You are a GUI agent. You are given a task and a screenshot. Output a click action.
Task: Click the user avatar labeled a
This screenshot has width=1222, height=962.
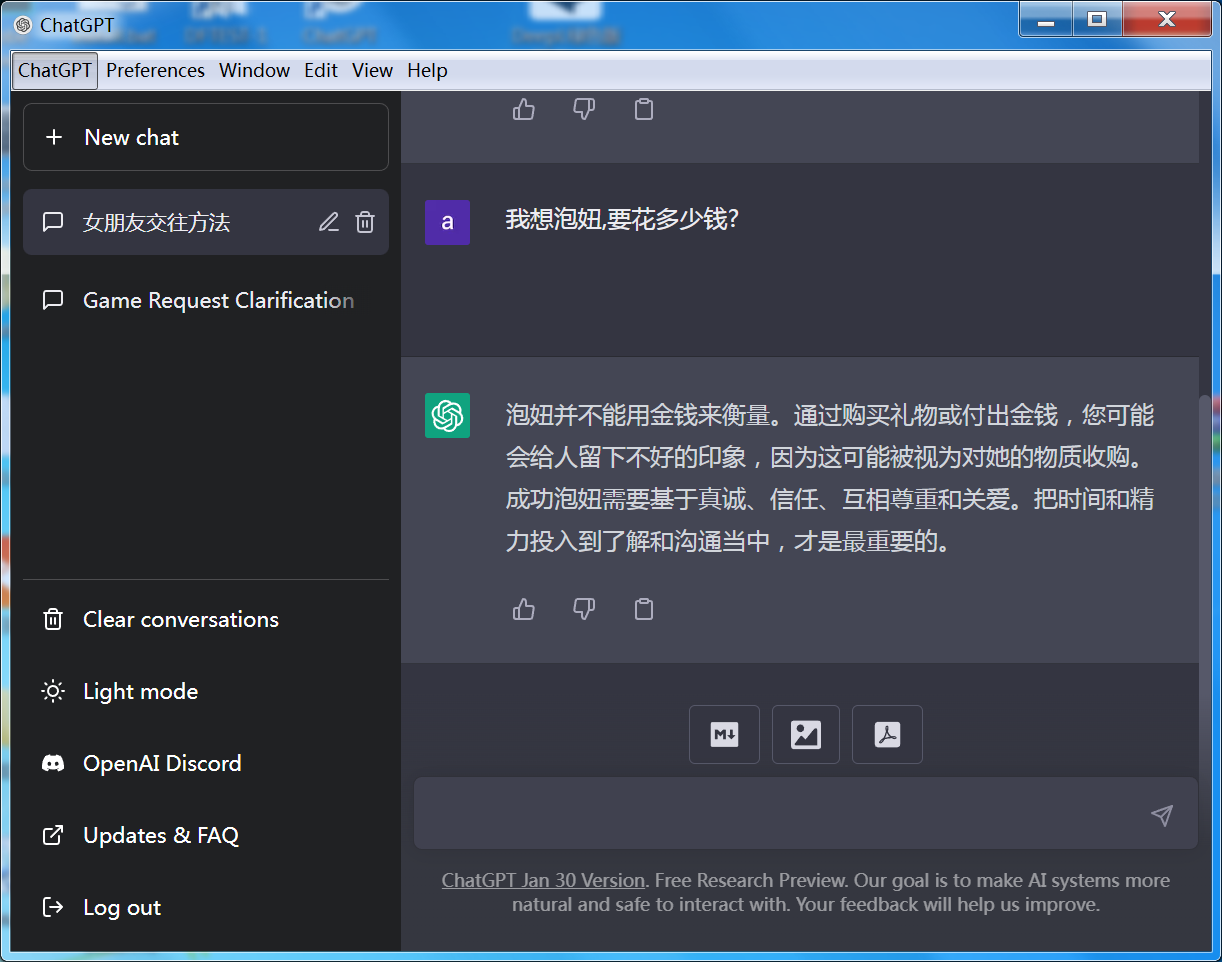point(447,222)
